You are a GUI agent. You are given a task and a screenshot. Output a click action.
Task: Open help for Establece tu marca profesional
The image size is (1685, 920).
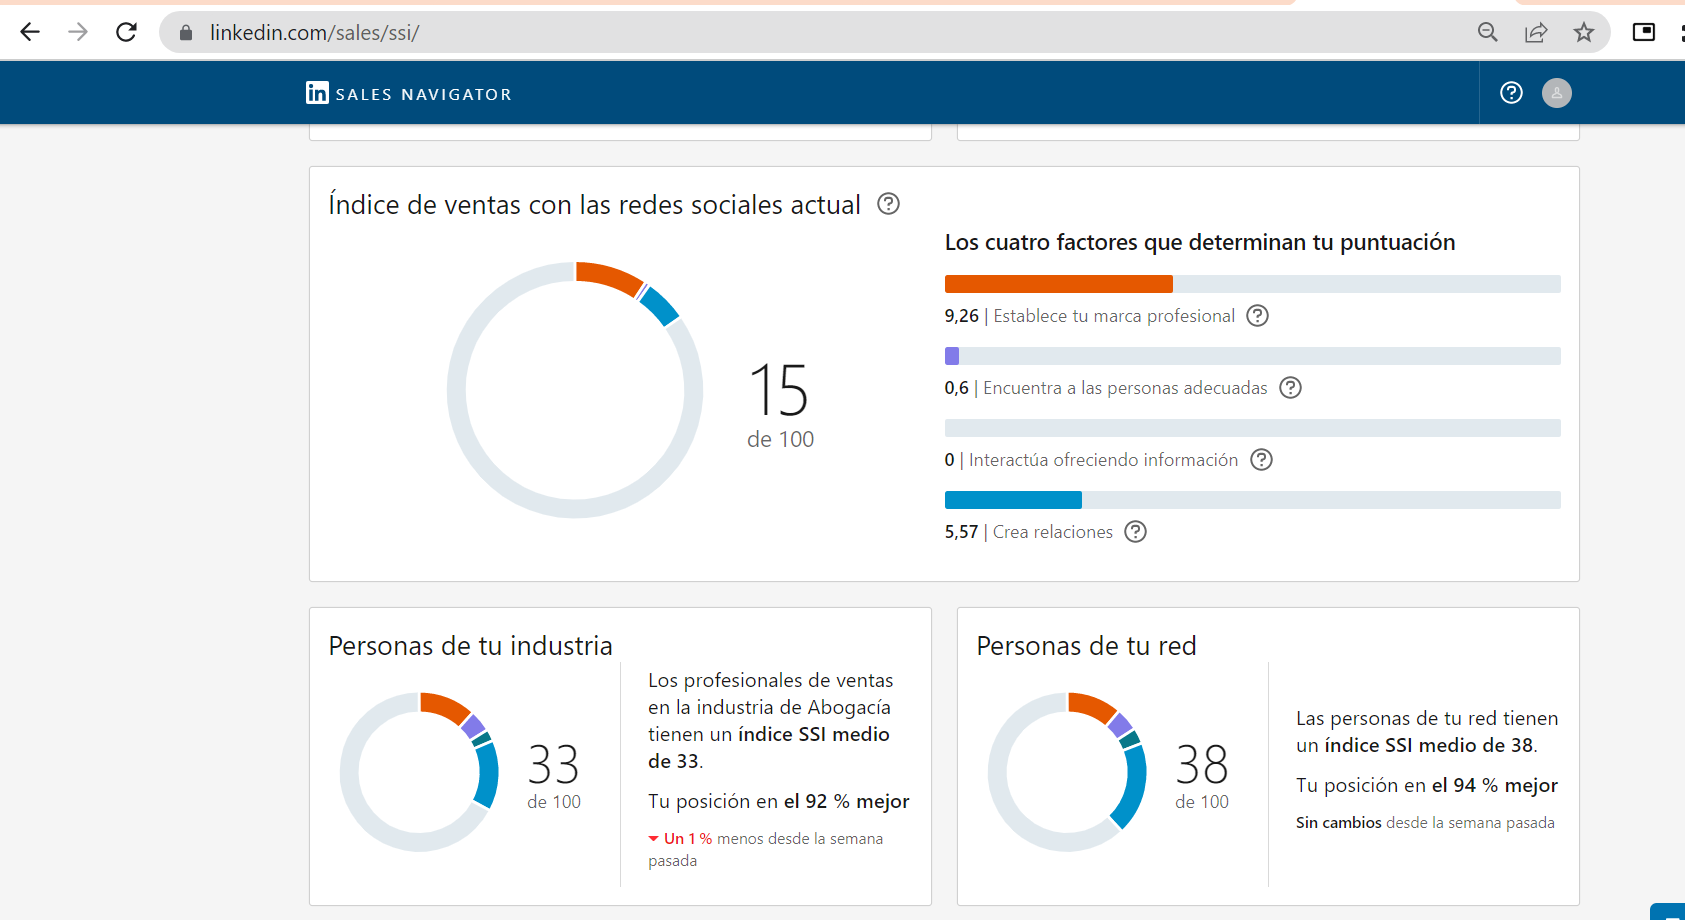1258,316
